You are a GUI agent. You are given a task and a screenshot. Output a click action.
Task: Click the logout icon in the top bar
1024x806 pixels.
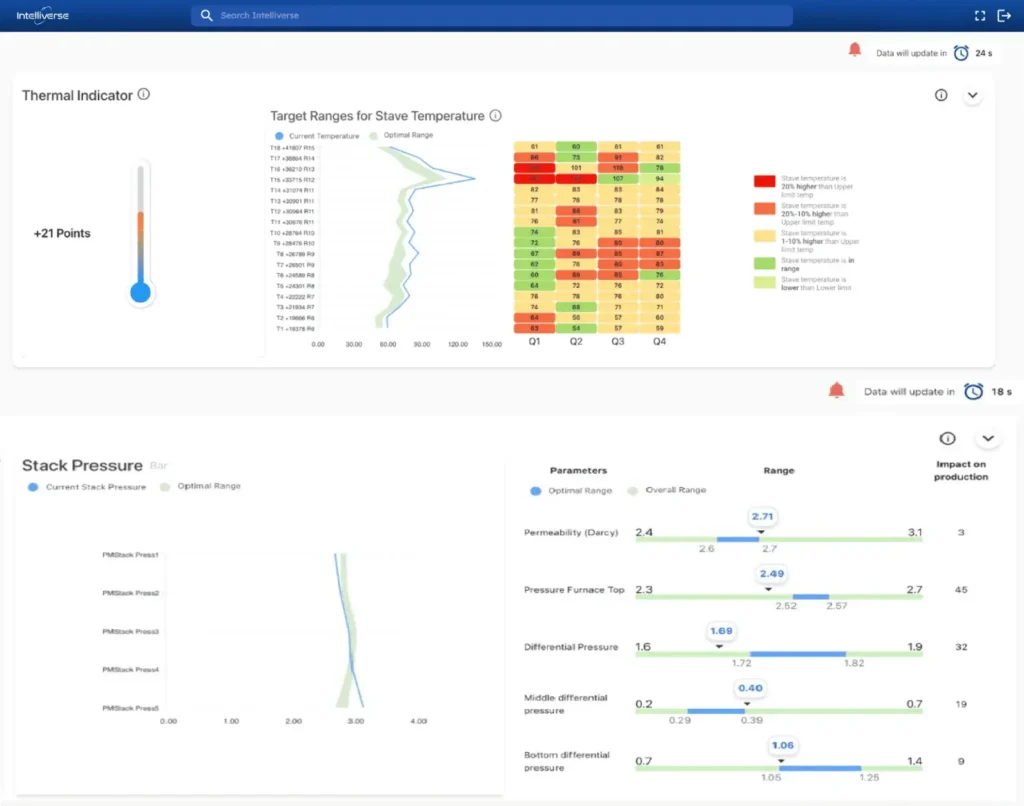1004,15
